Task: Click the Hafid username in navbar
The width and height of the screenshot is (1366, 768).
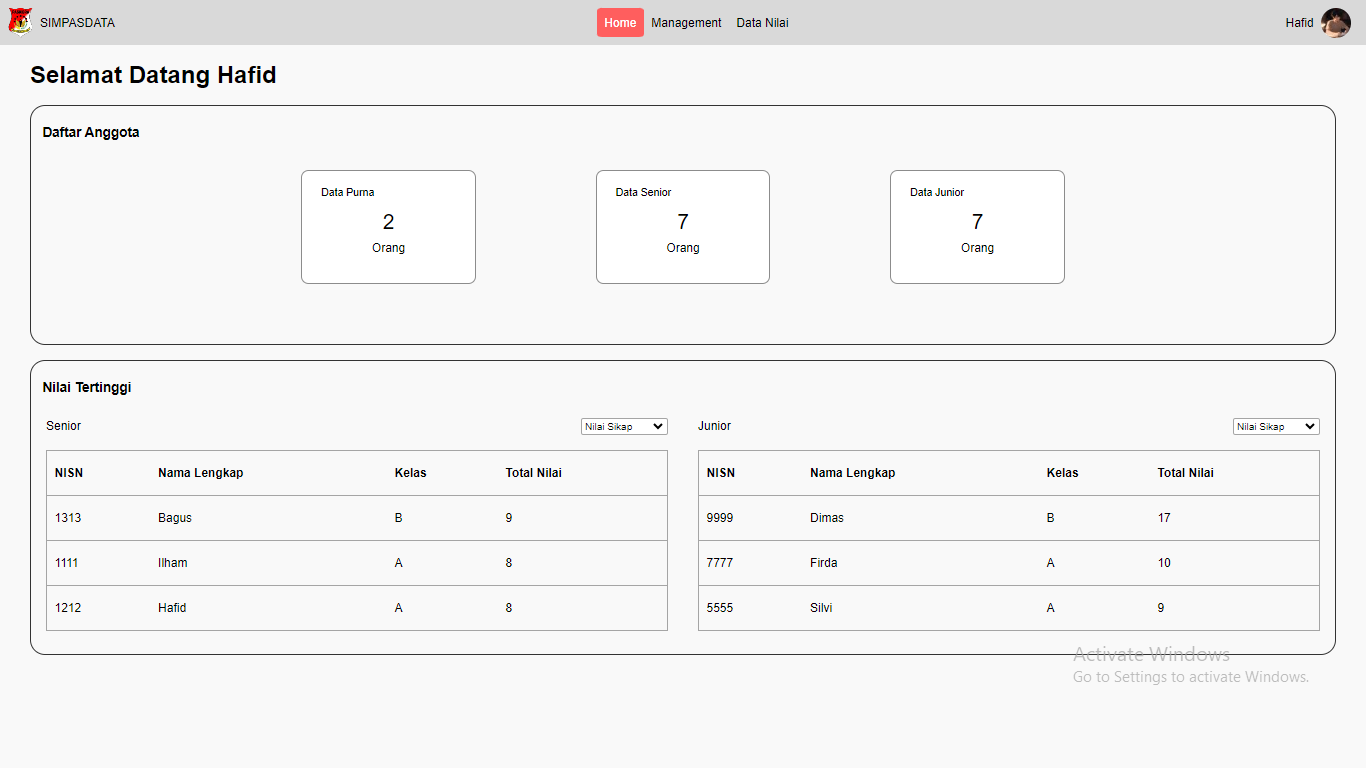Action: tap(1299, 23)
